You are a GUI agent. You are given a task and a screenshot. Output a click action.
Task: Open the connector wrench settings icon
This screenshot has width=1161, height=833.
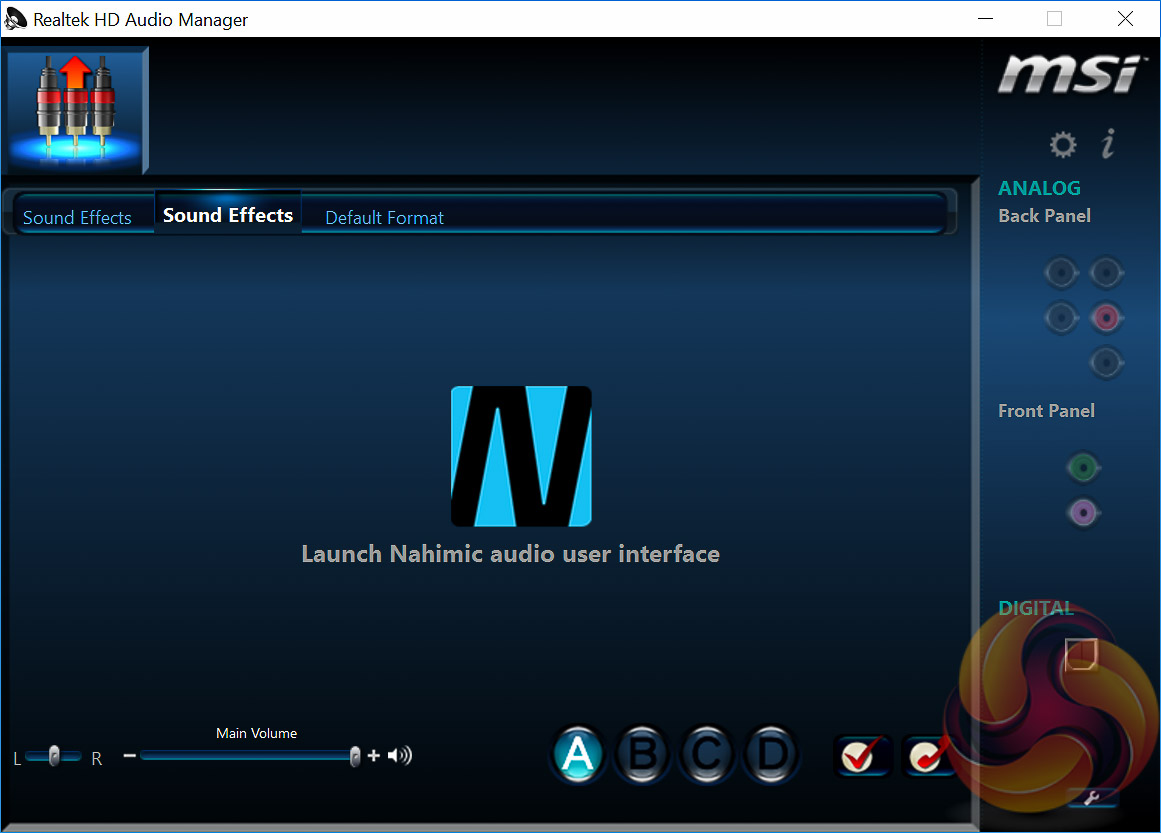coord(1091,797)
